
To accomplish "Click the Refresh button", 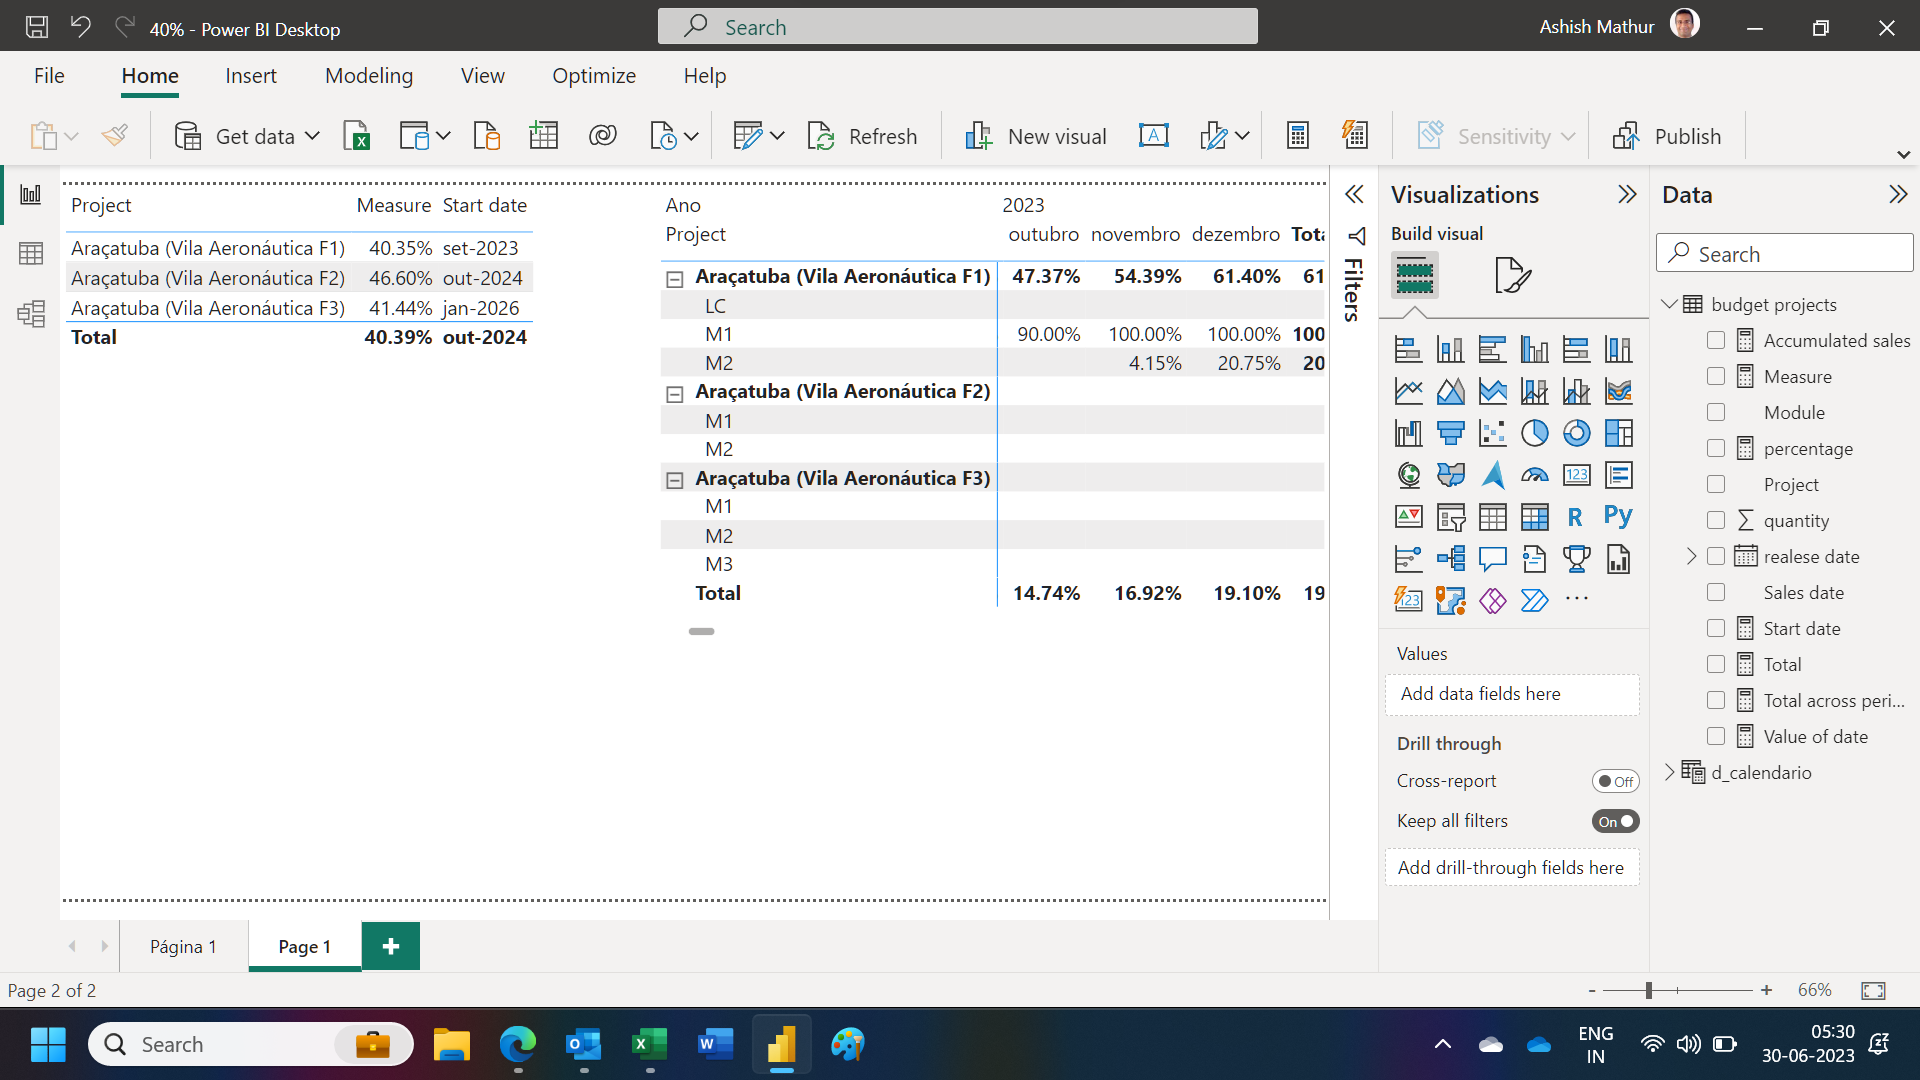I will click(862, 136).
